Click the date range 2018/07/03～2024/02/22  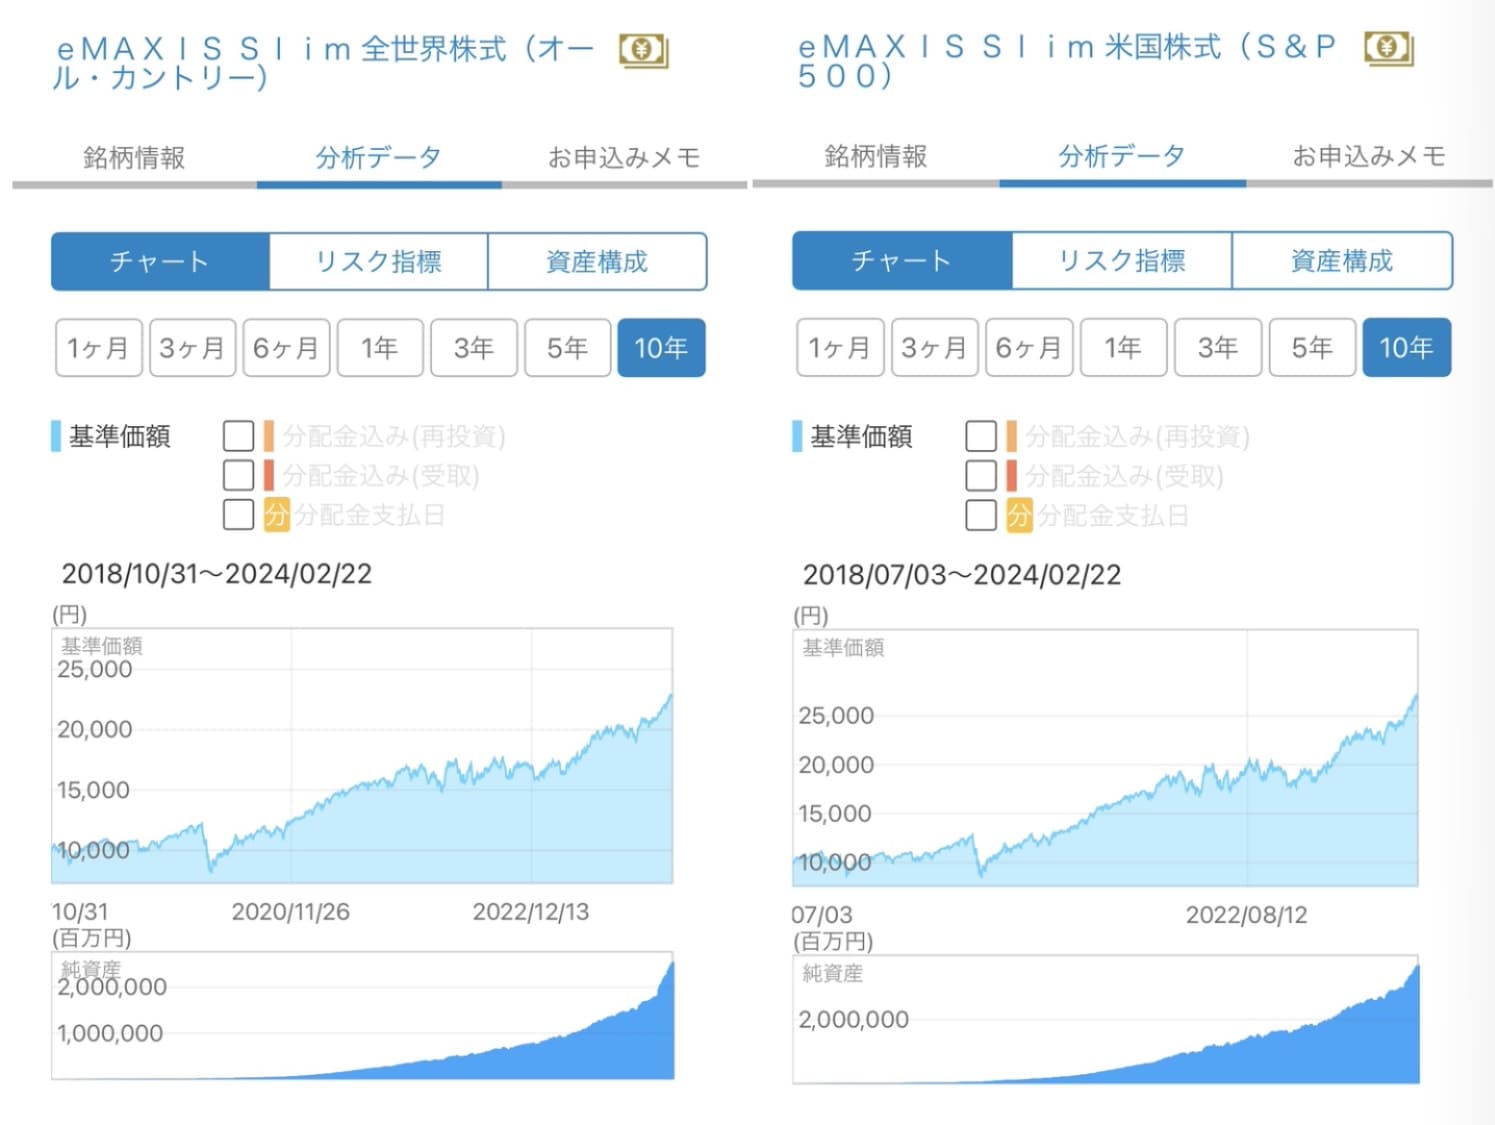(962, 575)
